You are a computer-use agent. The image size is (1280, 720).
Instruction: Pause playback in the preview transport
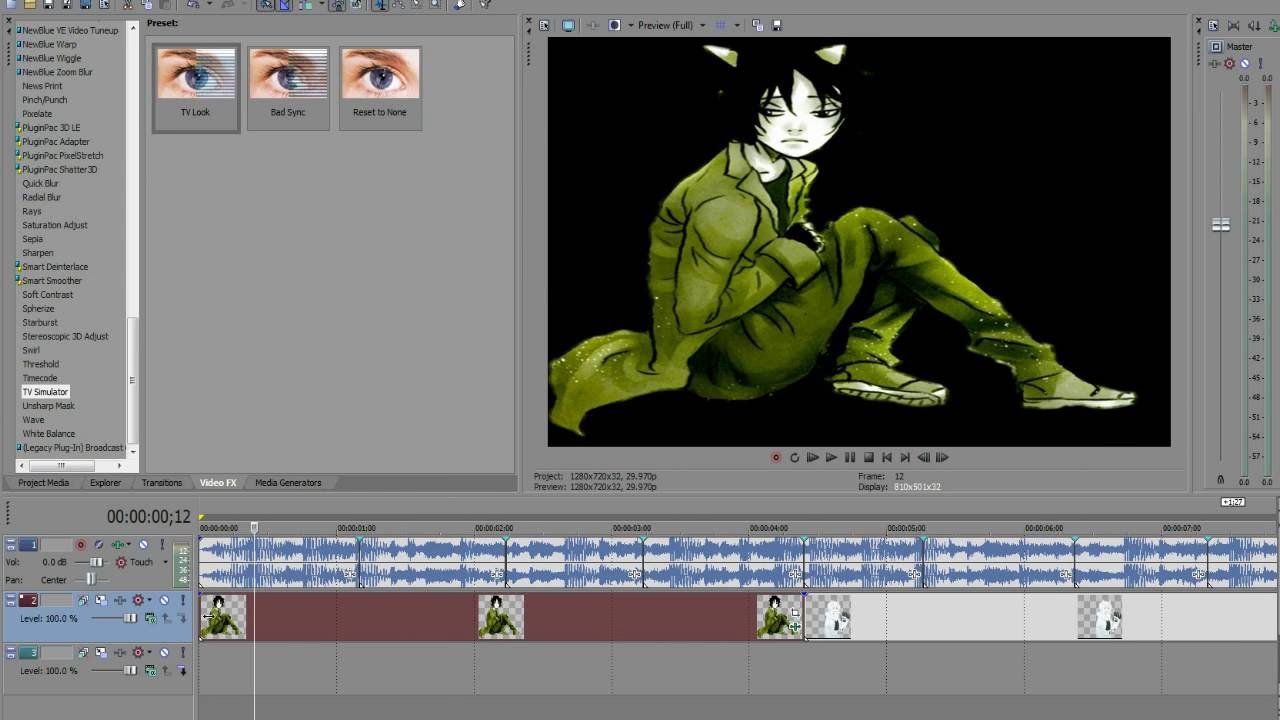click(x=850, y=458)
